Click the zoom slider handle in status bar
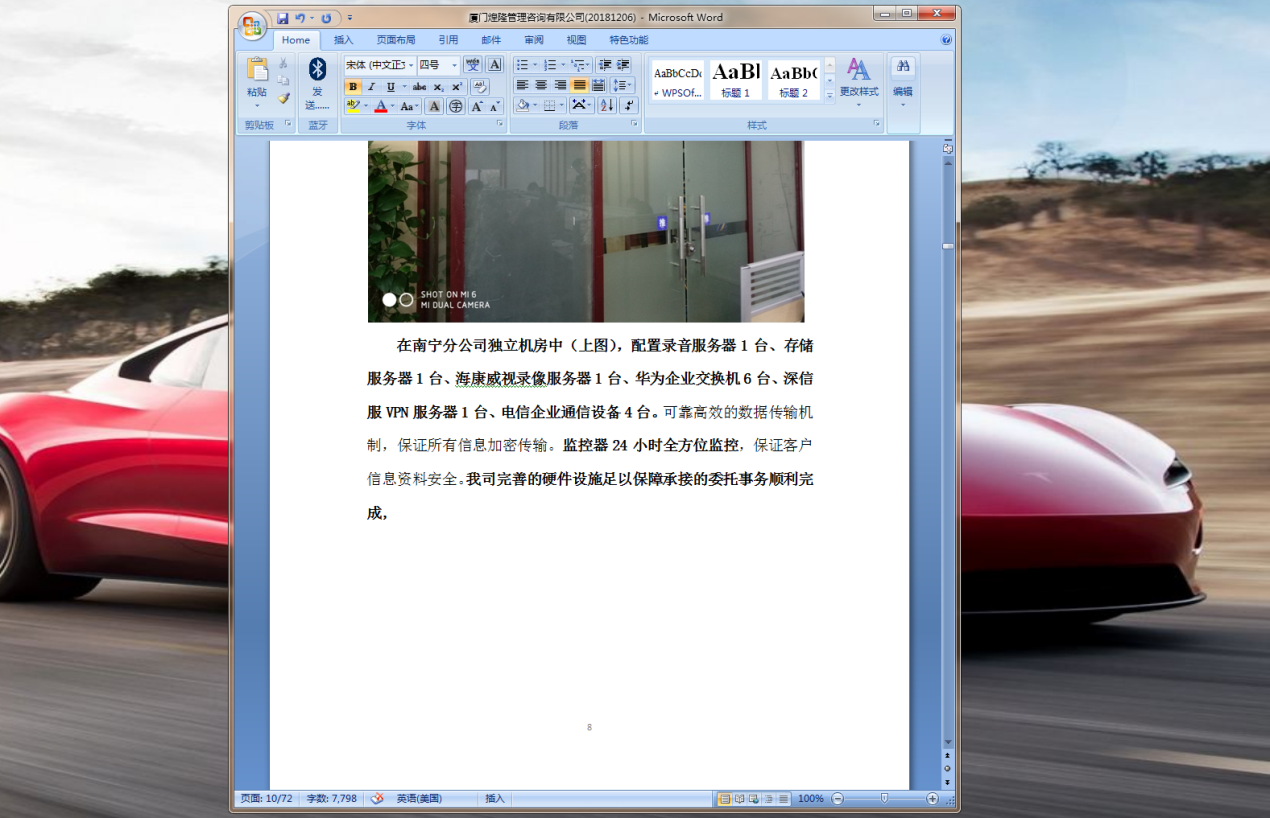Image resolution: width=1270 pixels, height=818 pixels. coord(884,798)
